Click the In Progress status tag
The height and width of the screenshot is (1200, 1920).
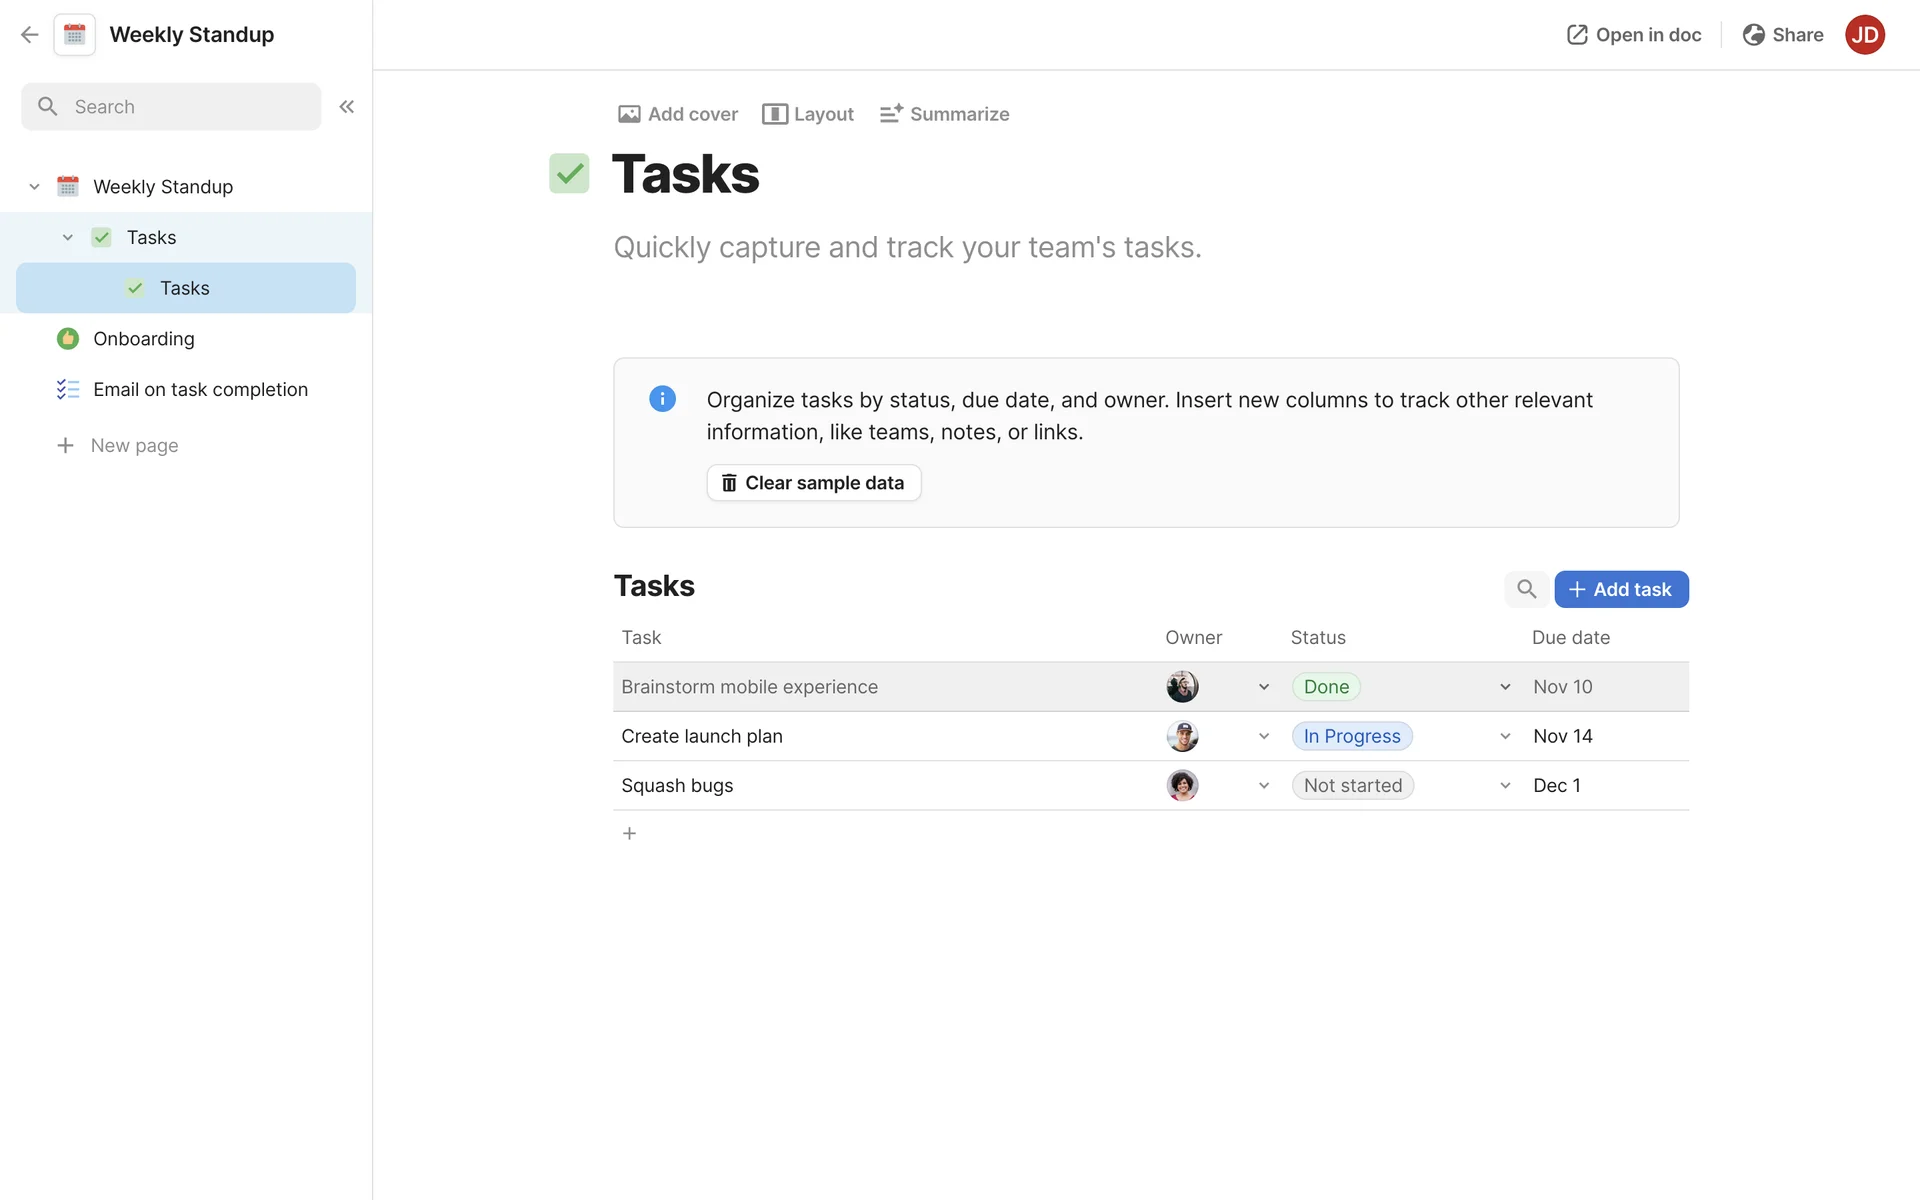tap(1351, 736)
